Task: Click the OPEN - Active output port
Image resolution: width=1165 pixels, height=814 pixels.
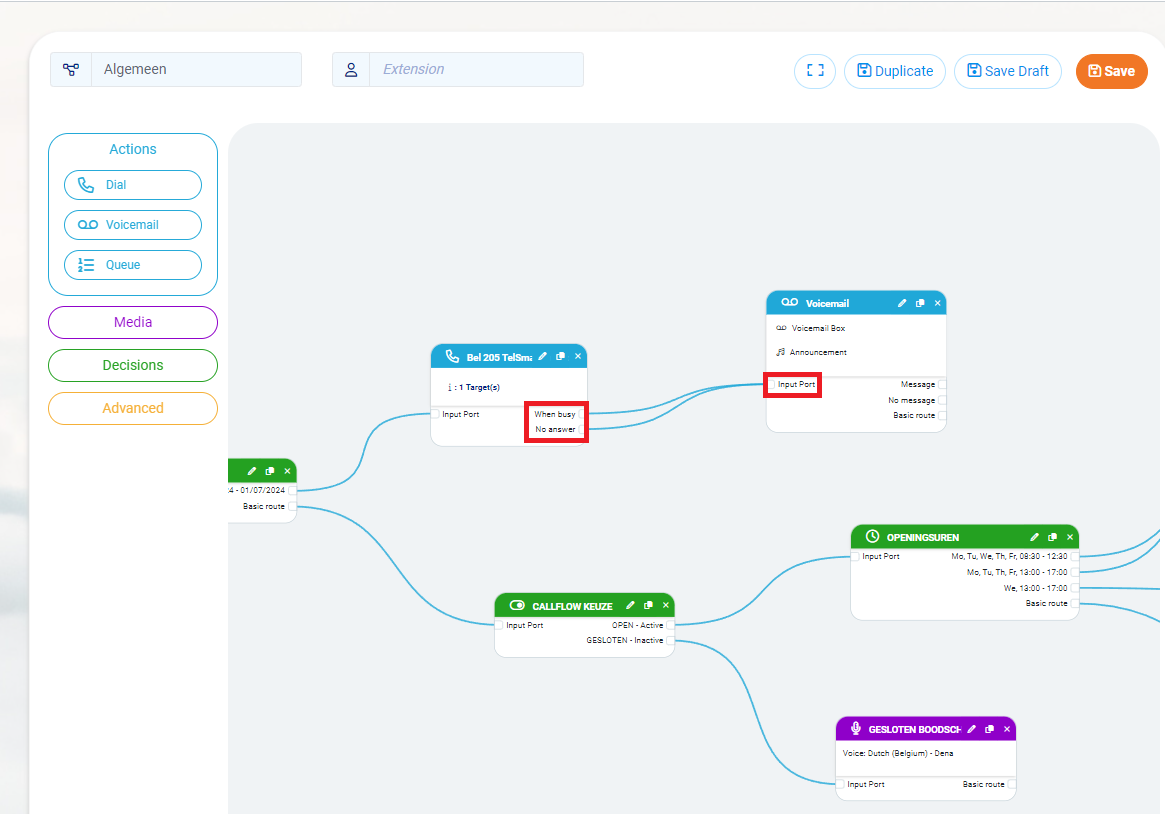Action: click(x=669, y=625)
